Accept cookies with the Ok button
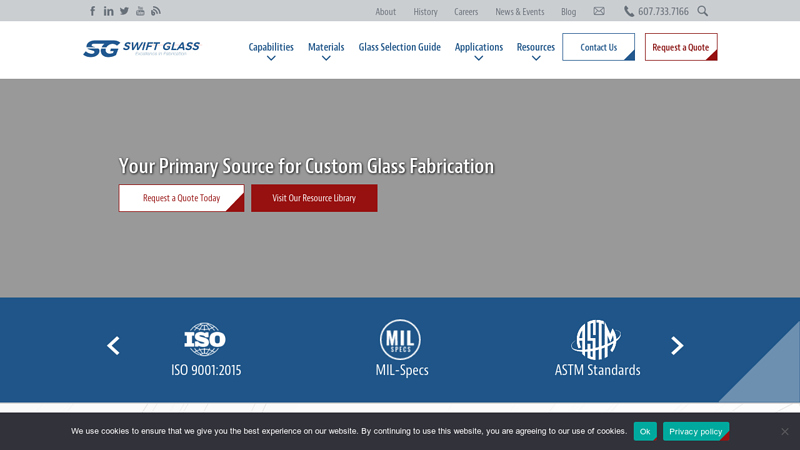800x450 pixels. (645, 431)
